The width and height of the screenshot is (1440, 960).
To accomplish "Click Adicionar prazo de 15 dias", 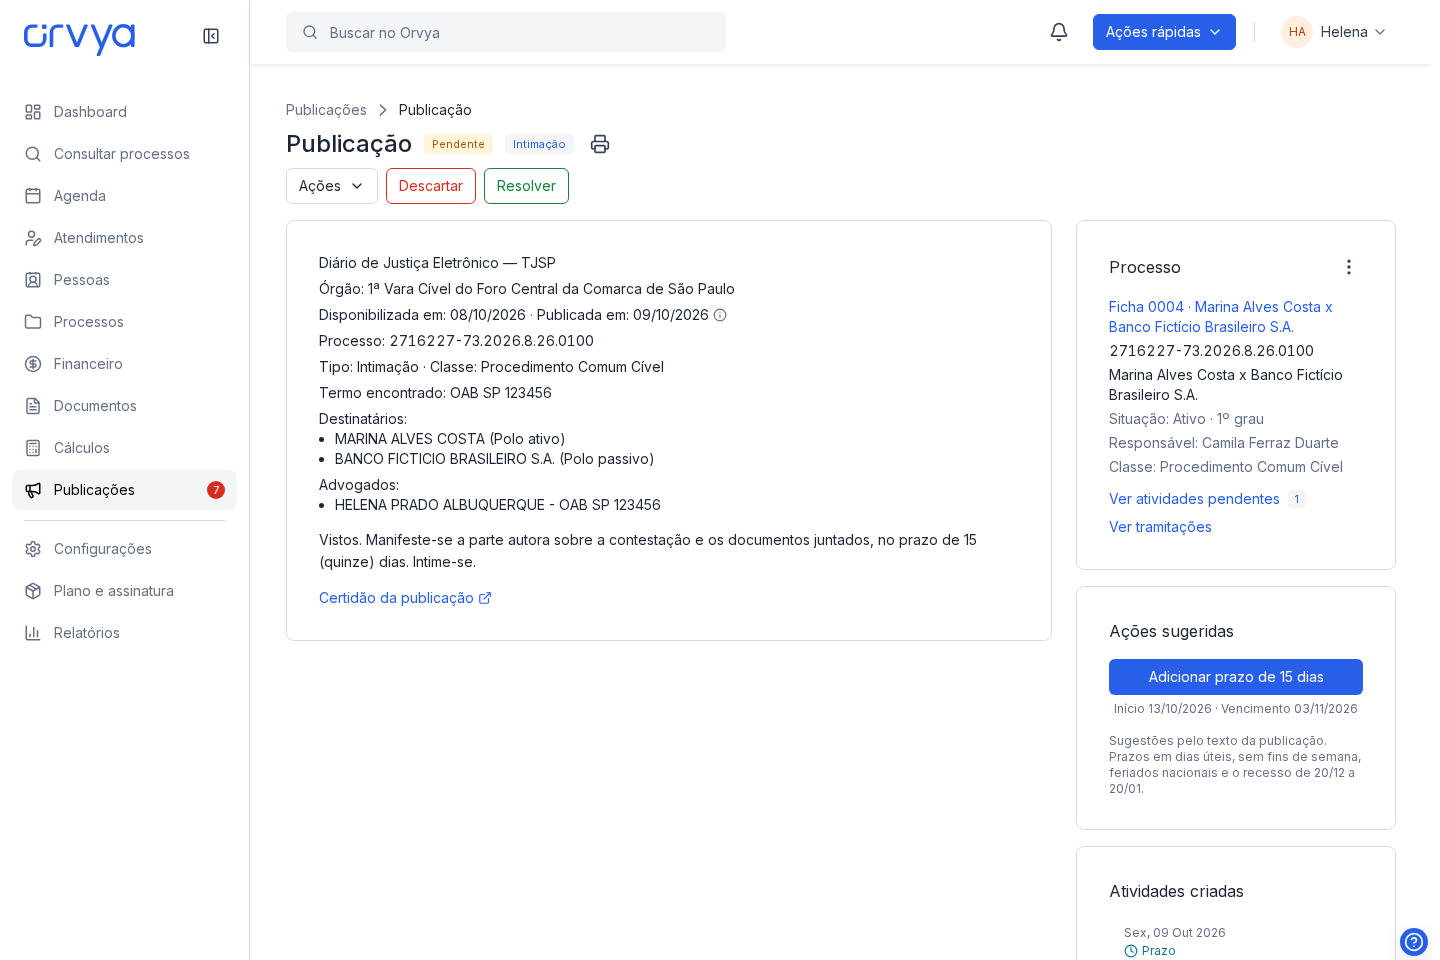I will pos(1236,677).
